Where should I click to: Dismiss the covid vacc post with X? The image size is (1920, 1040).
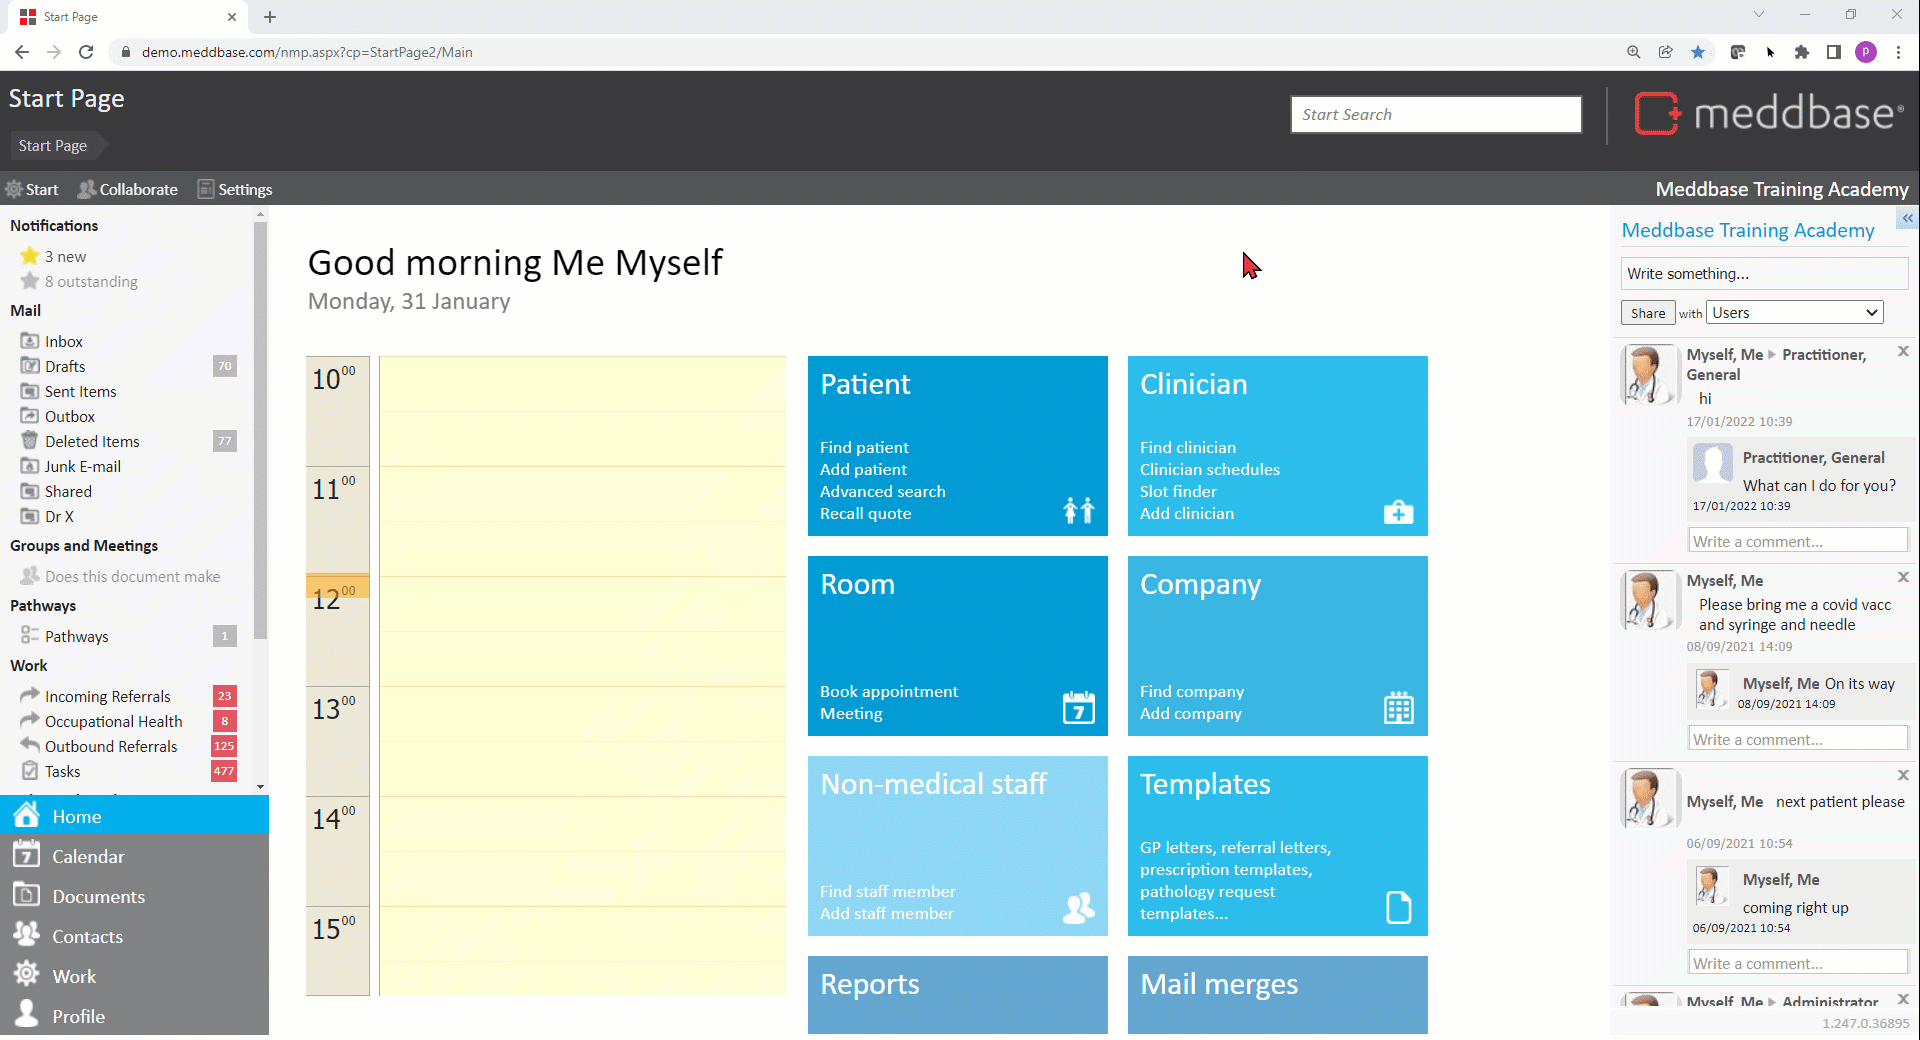[1903, 577]
